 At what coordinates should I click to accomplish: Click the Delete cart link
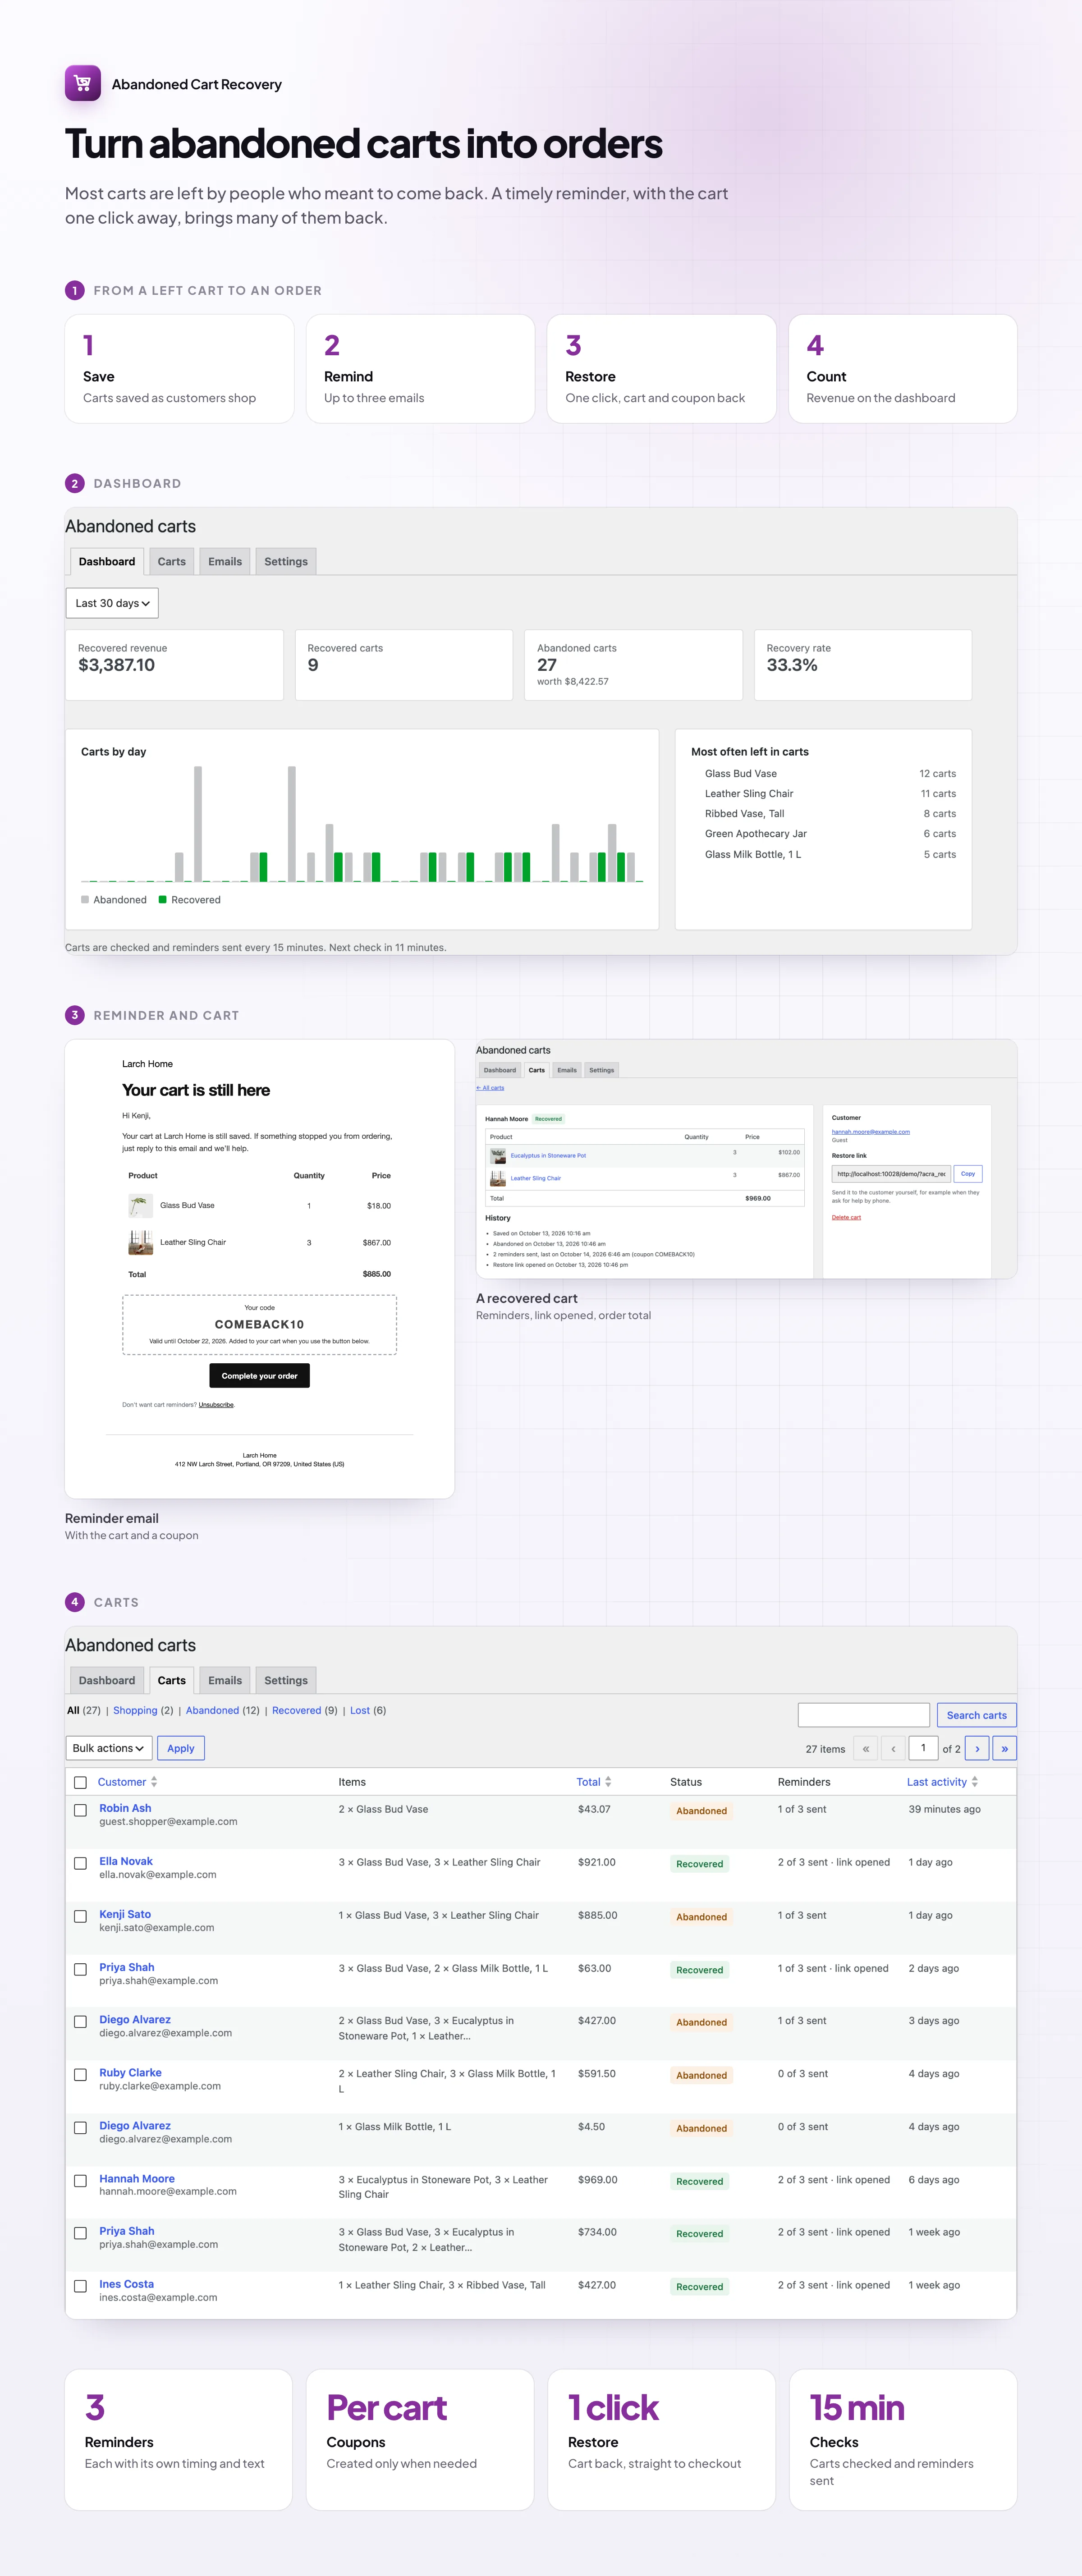(x=846, y=1217)
